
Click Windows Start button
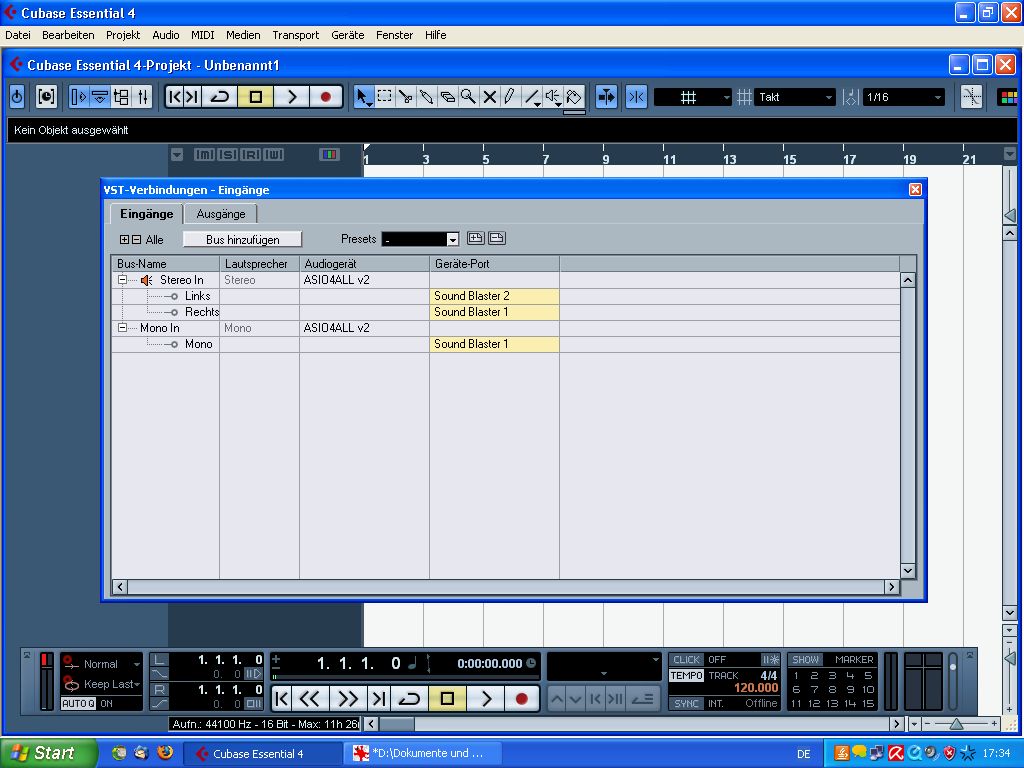tap(48, 753)
